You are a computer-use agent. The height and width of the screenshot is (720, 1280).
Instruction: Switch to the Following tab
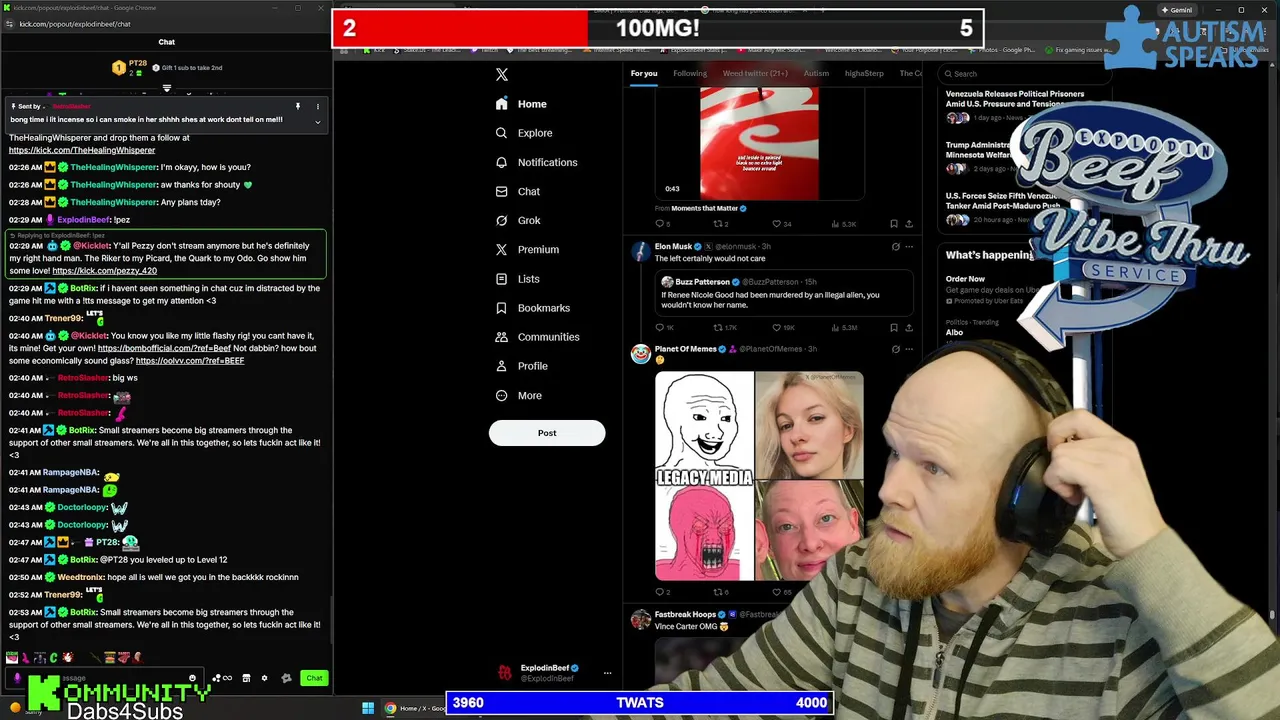(689, 73)
